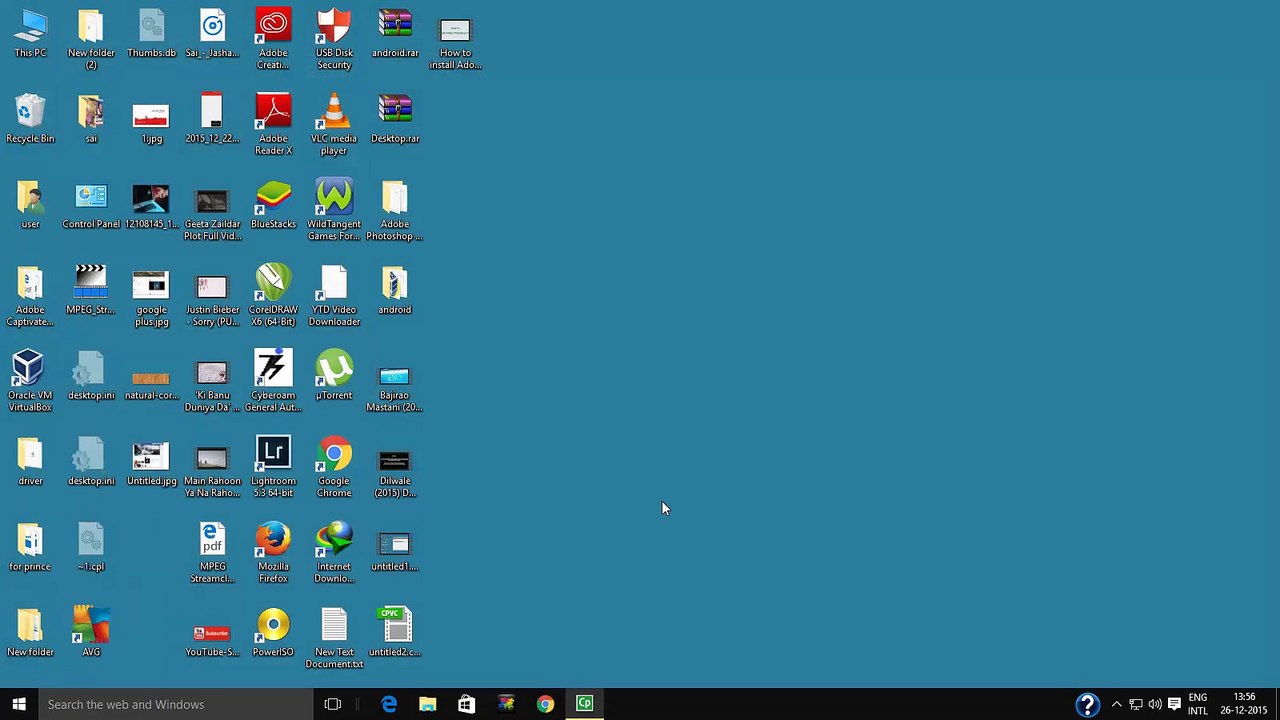Select the Mozilla Firefox desktop icon
The width and height of the screenshot is (1280, 720).
[273, 553]
